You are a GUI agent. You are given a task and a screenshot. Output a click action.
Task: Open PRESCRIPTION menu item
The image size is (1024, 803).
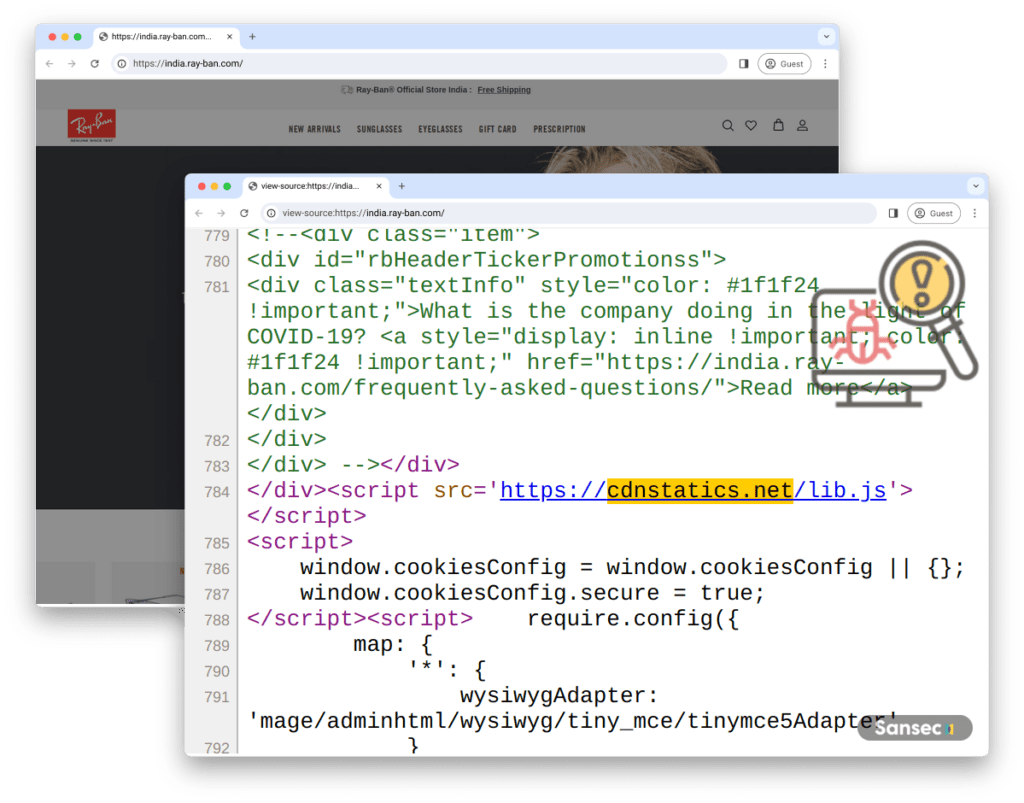pyautogui.click(x=559, y=129)
